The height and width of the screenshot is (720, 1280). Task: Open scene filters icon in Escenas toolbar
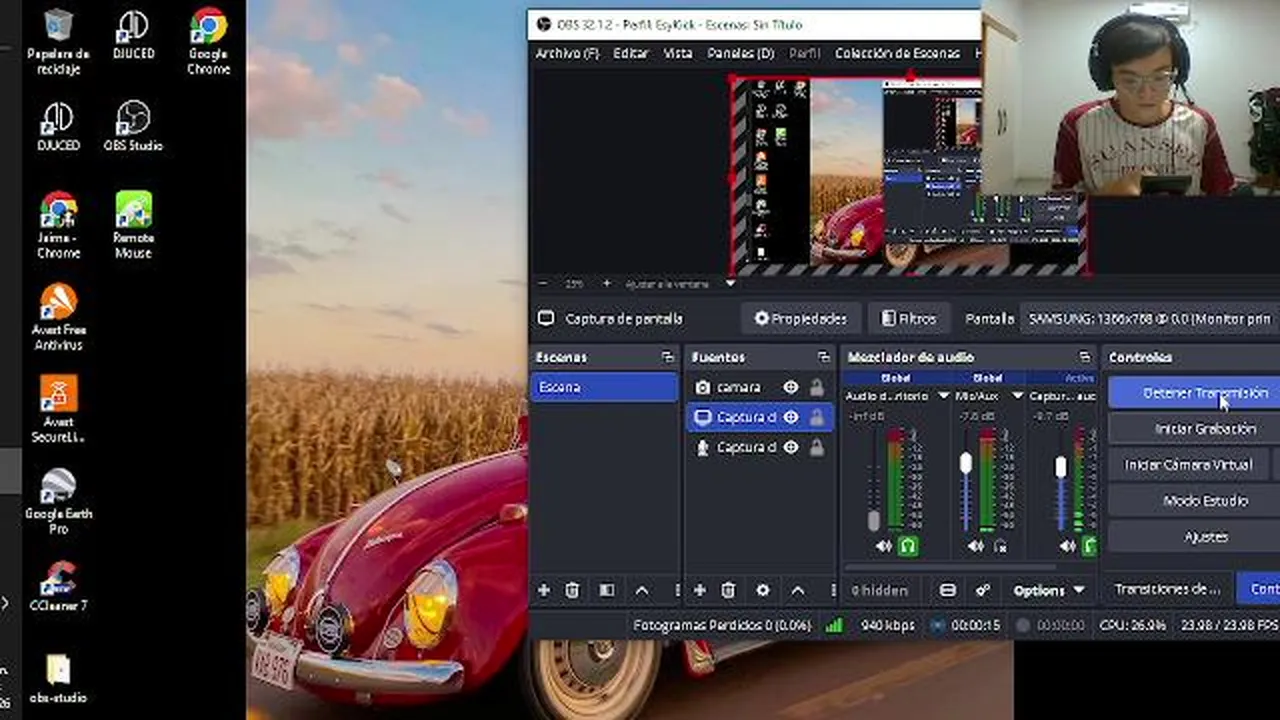[606, 591]
